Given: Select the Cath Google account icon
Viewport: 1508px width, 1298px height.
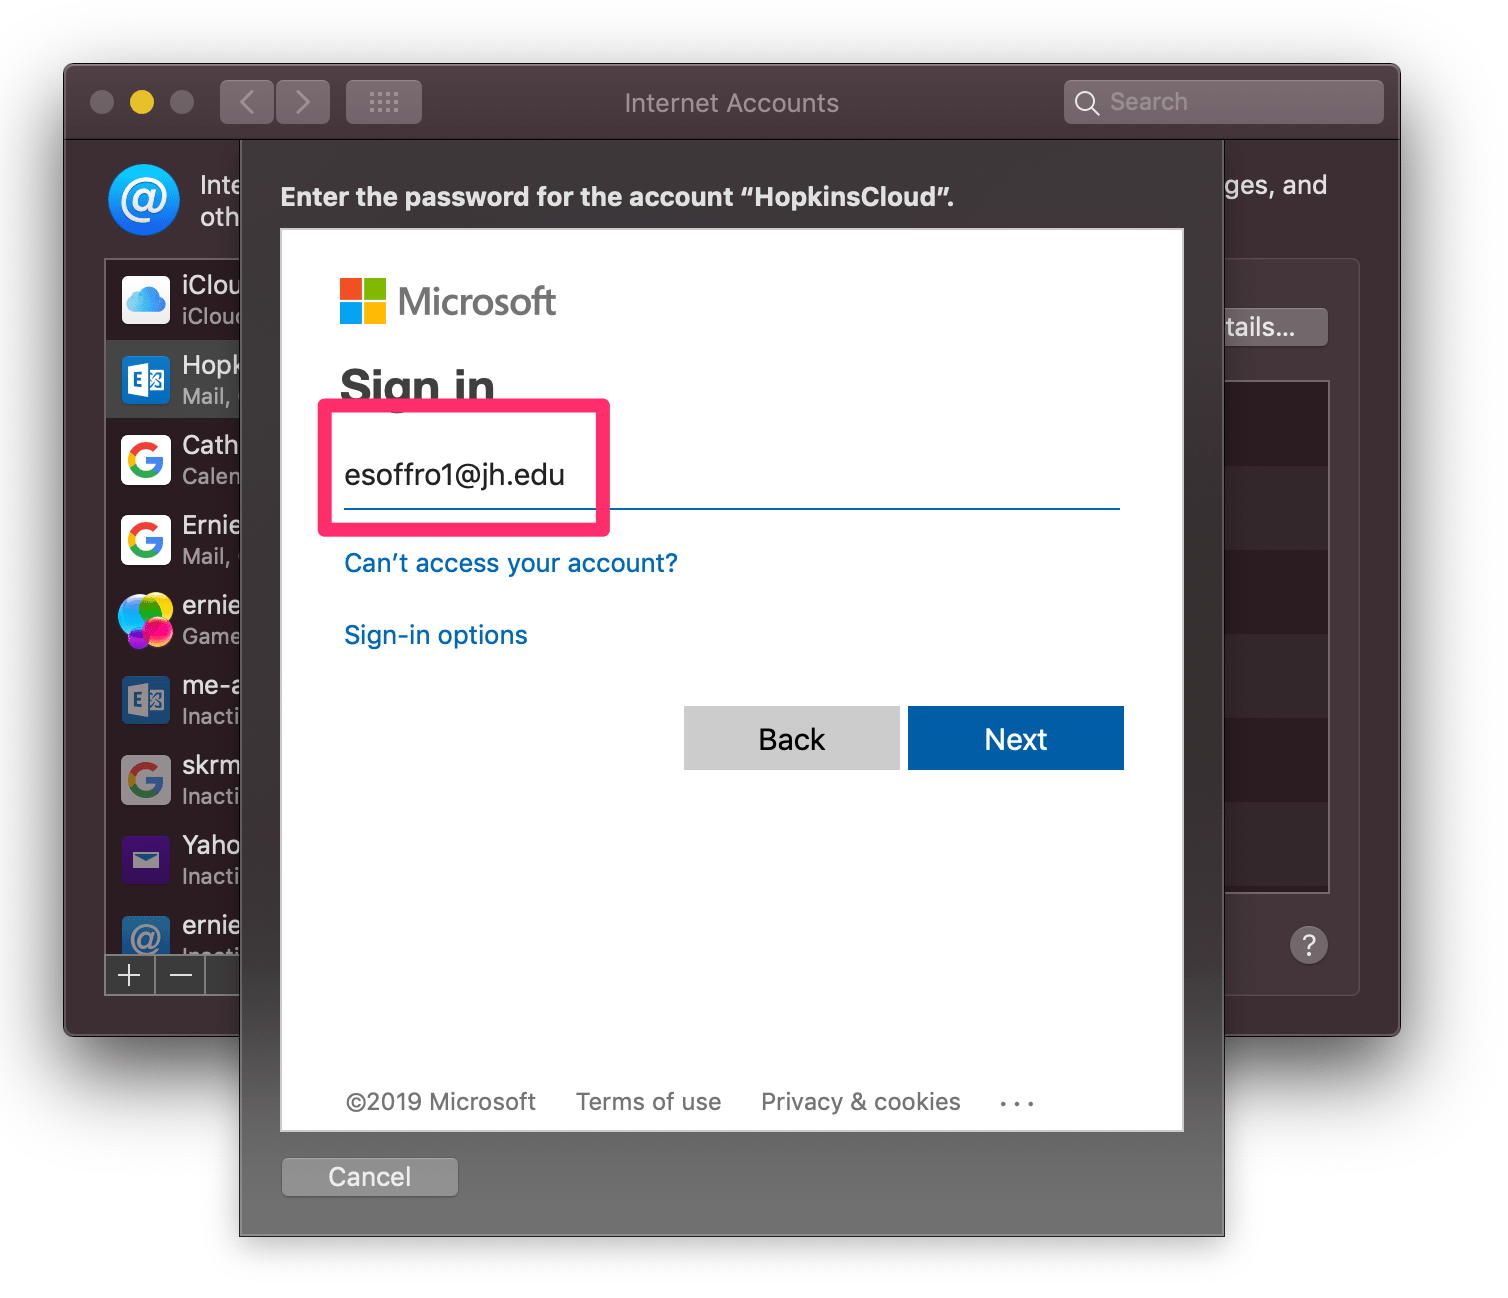Looking at the screenshot, I should click(x=146, y=460).
